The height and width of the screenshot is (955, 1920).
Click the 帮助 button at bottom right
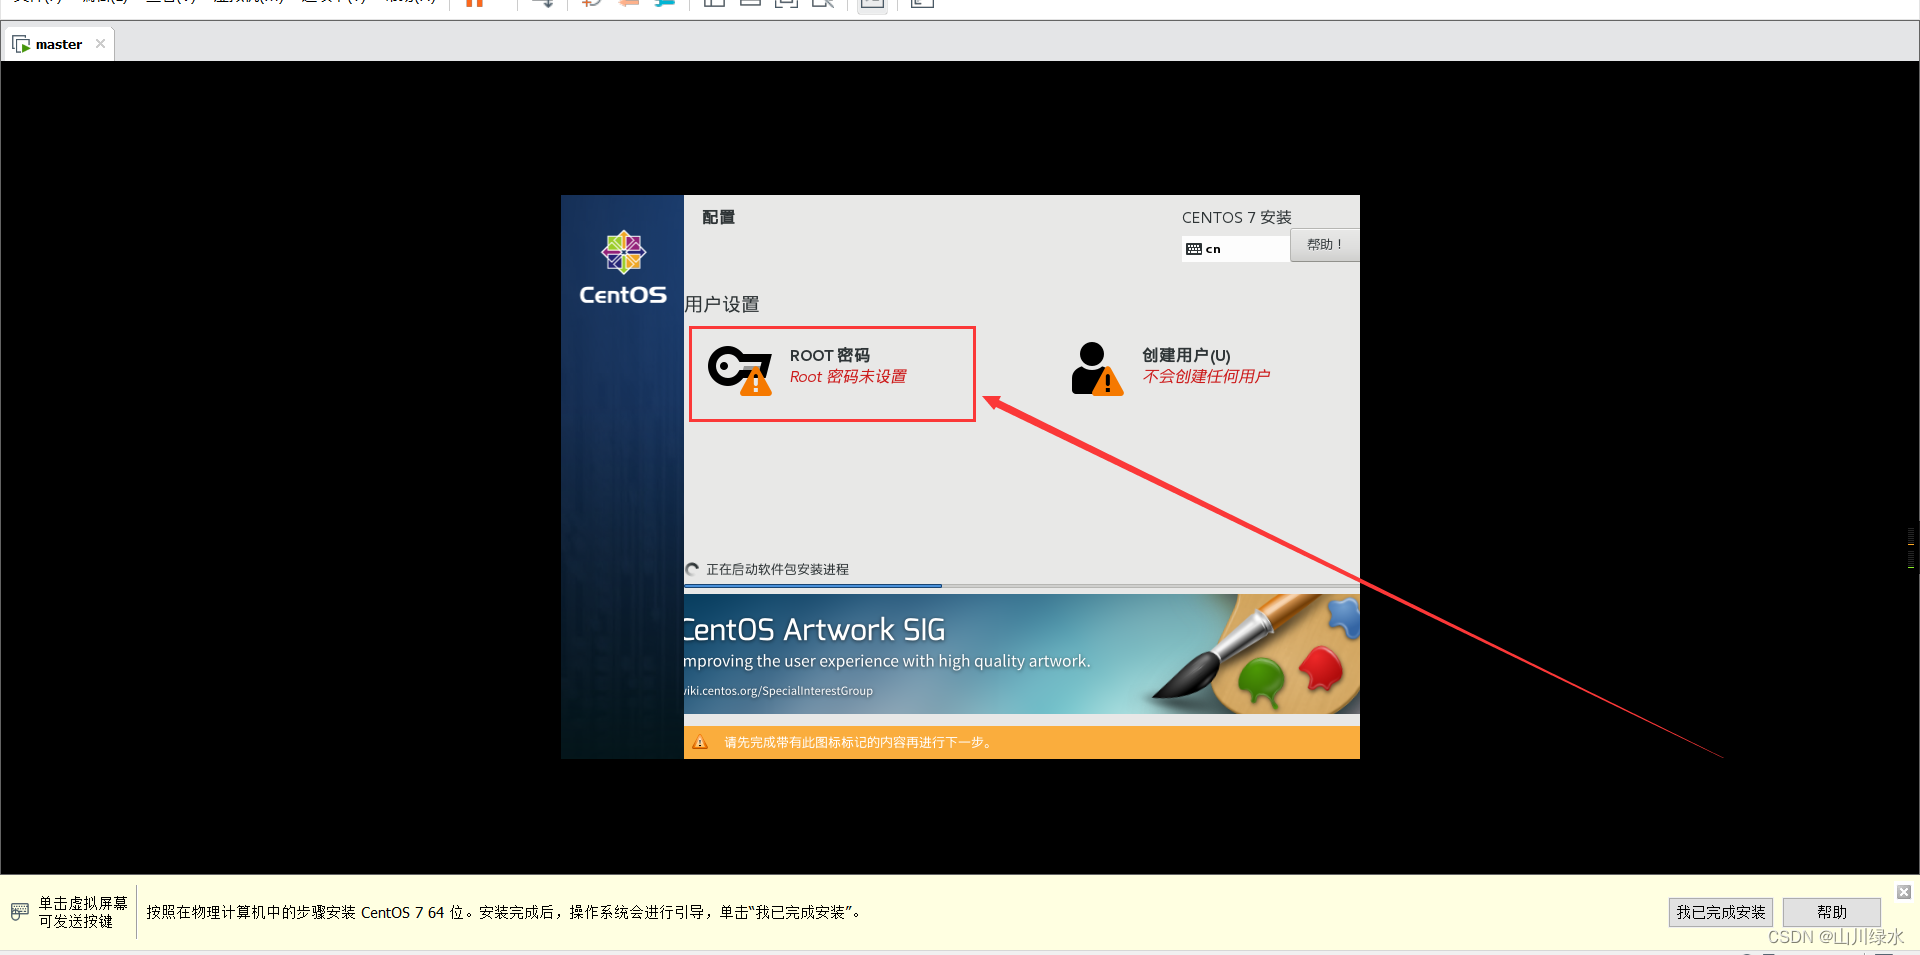1830,911
